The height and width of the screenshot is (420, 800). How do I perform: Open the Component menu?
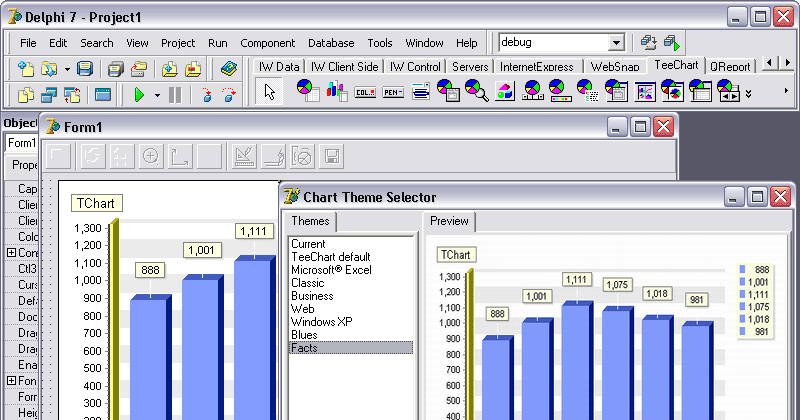click(267, 43)
